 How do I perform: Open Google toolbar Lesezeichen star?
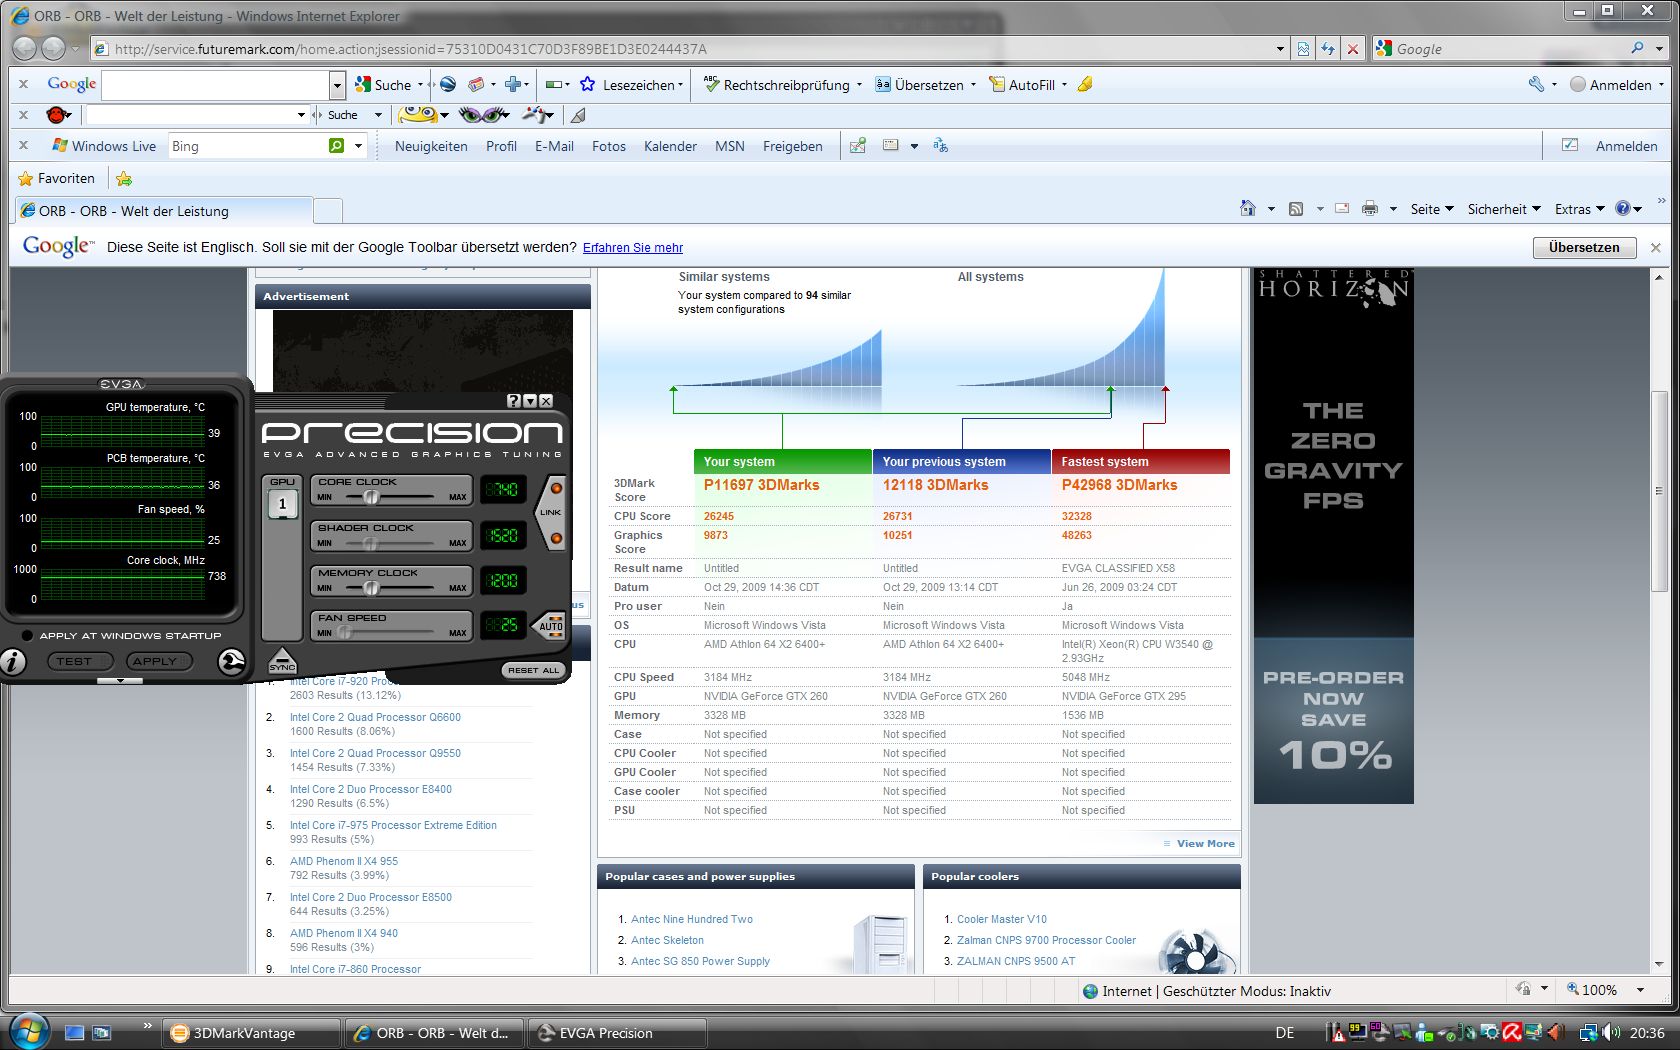coord(588,85)
